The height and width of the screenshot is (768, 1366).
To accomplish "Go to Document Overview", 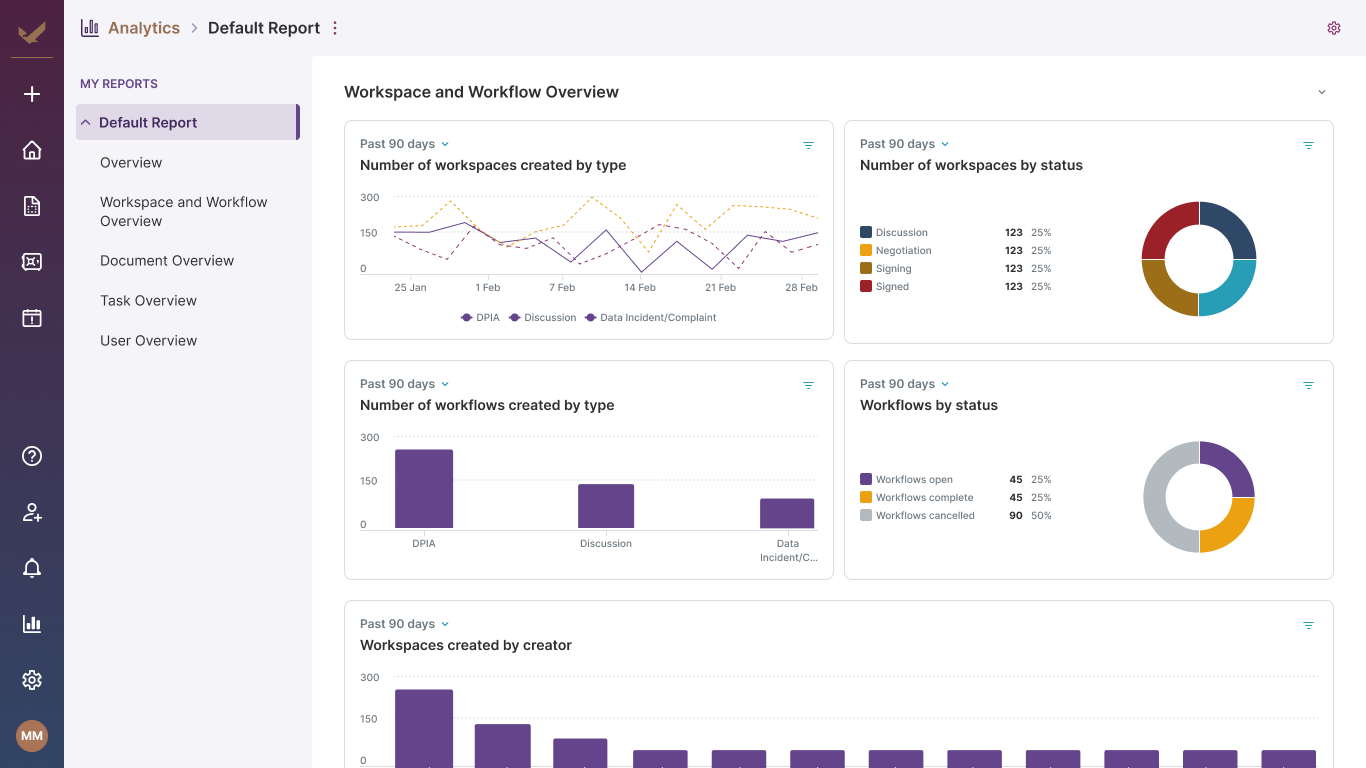I will (x=167, y=260).
